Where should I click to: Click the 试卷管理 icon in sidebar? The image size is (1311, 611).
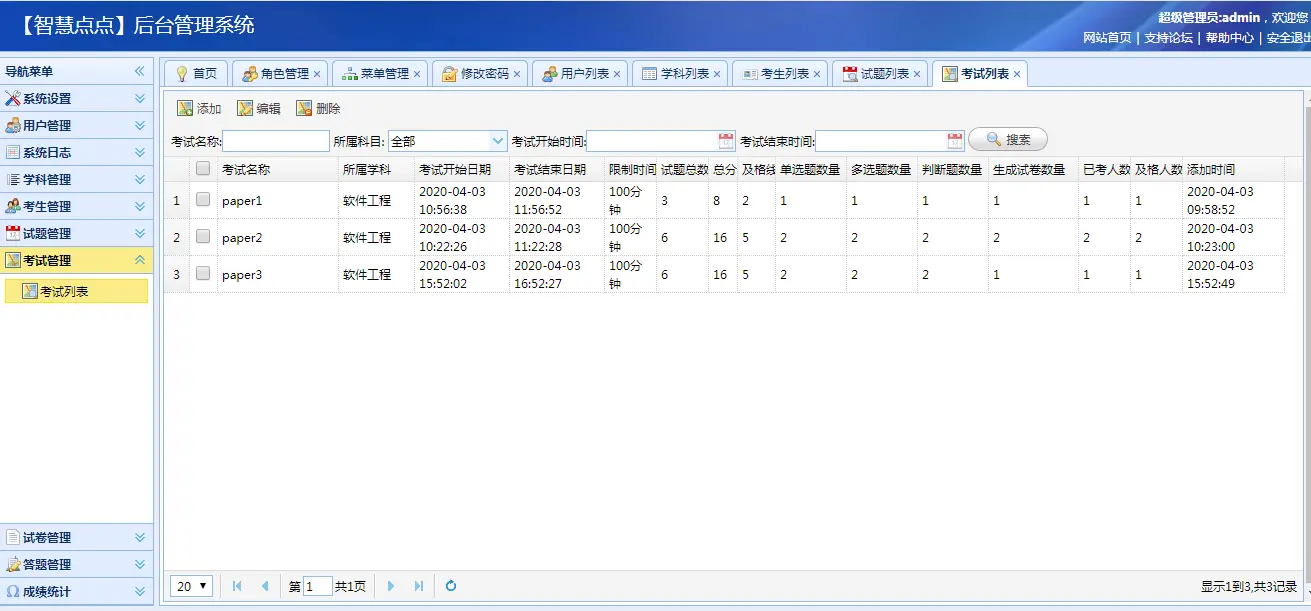click(13, 538)
